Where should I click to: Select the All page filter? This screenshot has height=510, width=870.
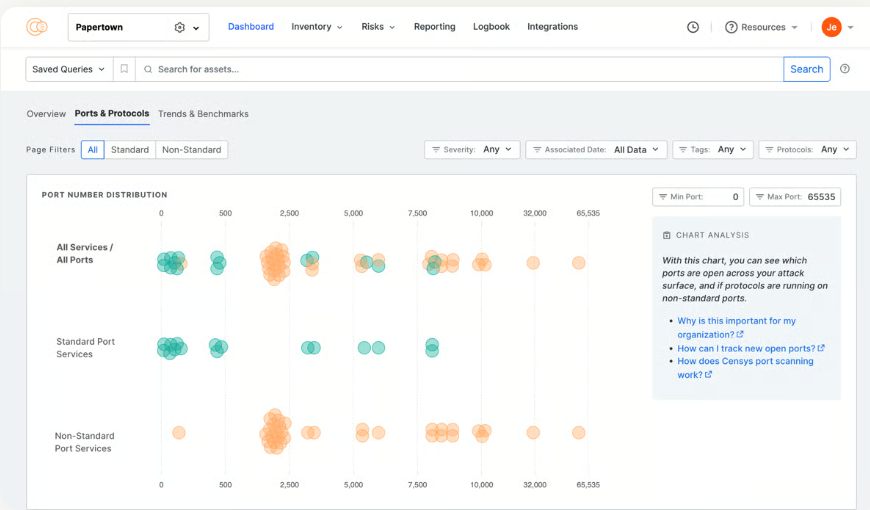tap(93, 150)
